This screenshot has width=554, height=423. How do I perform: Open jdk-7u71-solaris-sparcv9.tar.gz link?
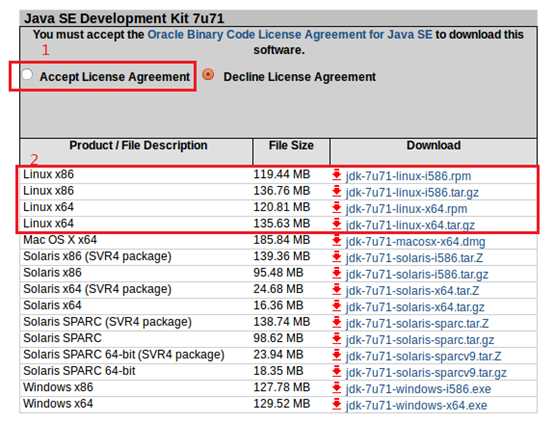pyautogui.click(x=426, y=373)
